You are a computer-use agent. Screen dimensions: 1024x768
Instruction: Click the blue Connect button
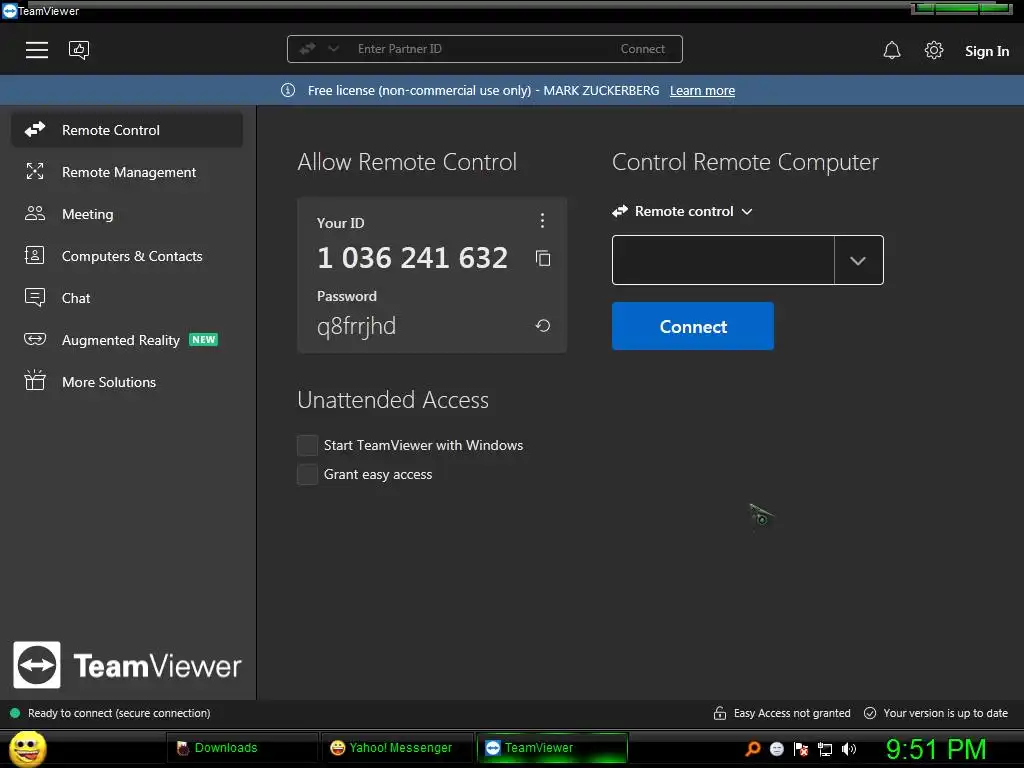[x=693, y=326]
